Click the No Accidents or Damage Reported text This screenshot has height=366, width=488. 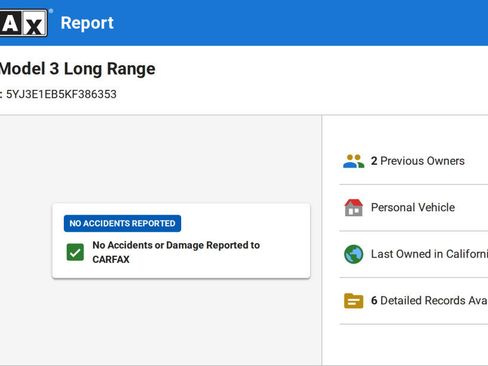(x=176, y=252)
